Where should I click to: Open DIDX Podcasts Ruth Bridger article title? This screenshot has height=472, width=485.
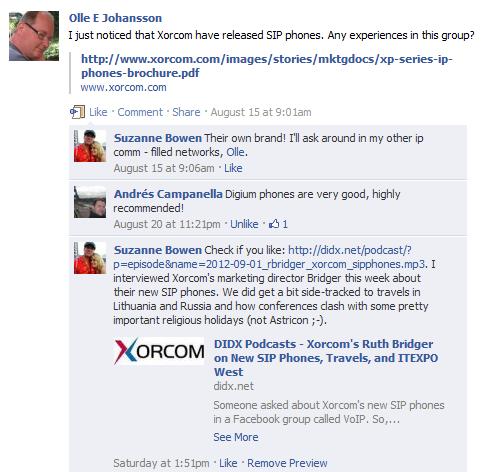click(x=326, y=358)
